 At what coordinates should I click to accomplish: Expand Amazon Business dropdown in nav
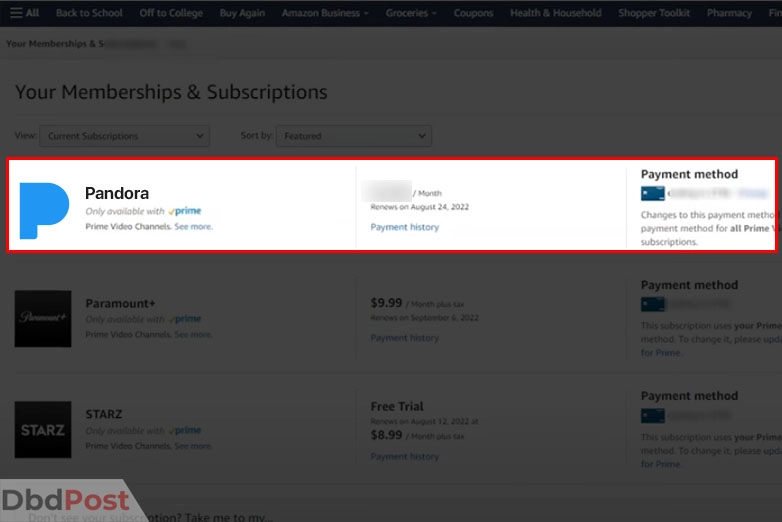point(325,13)
